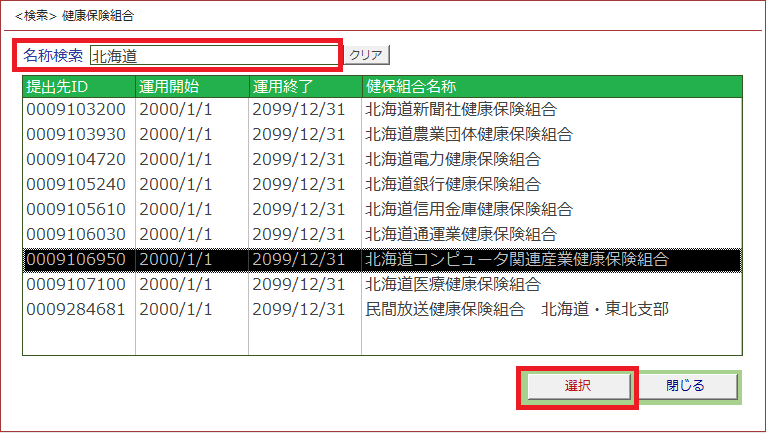Click the 運用終了 column header
The image size is (766, 433).
pyautogui.click(x=304, y=86)
